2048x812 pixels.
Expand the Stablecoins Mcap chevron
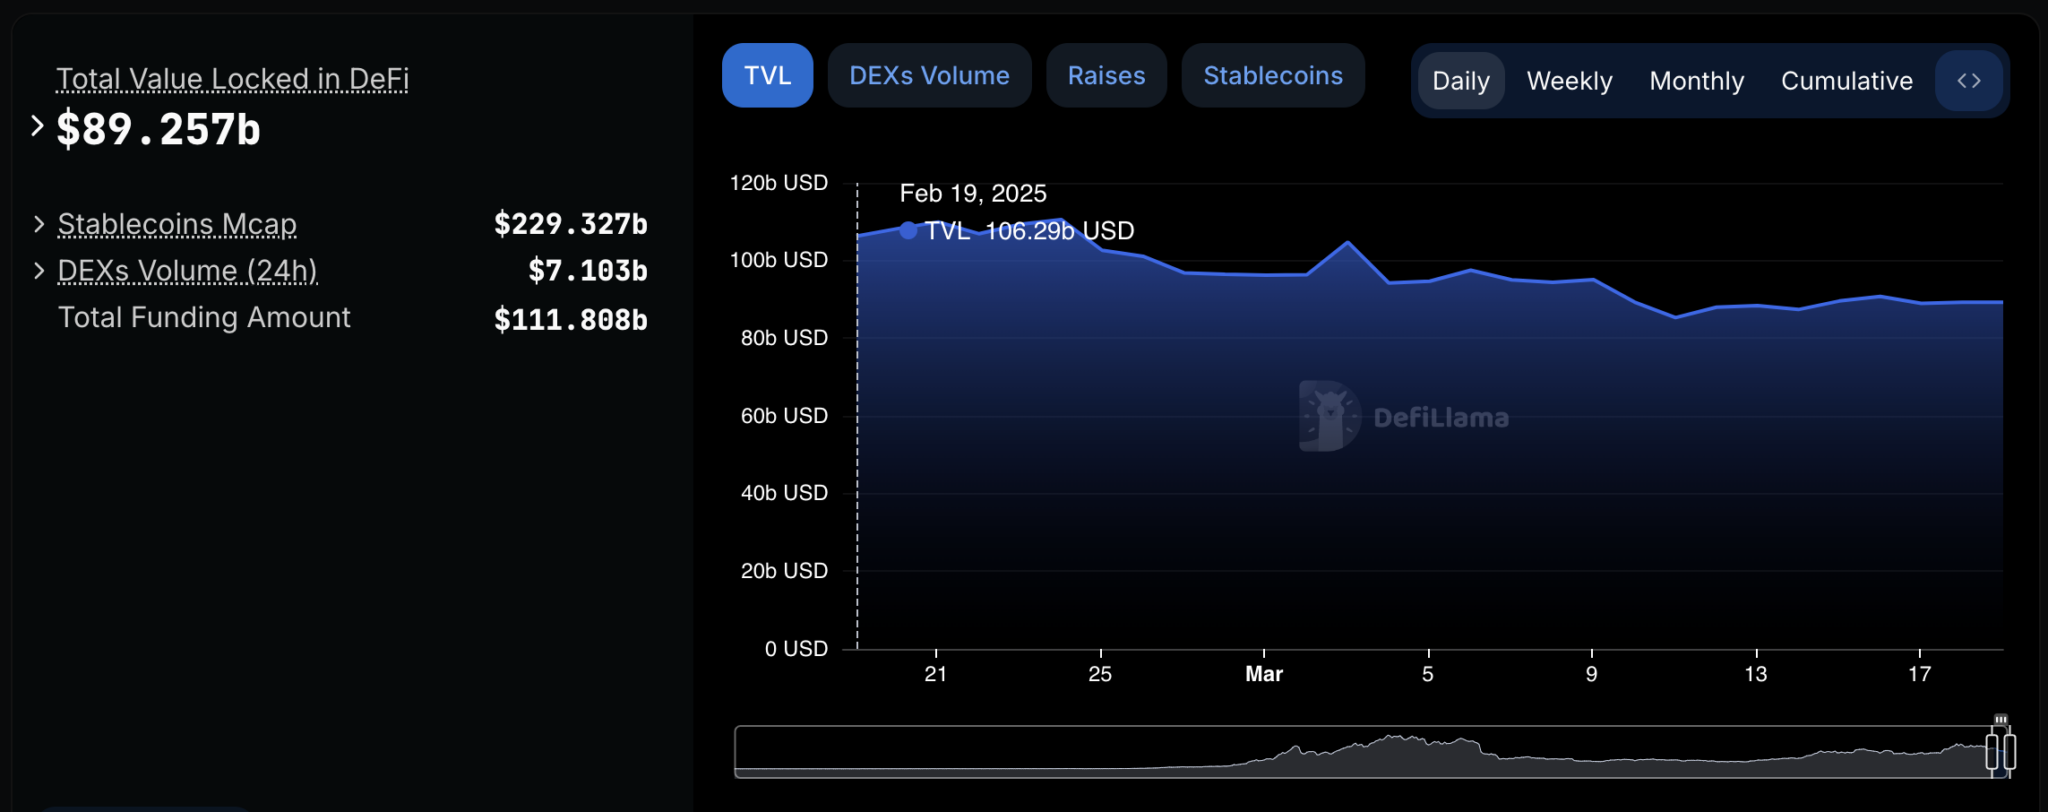[39, 224]
